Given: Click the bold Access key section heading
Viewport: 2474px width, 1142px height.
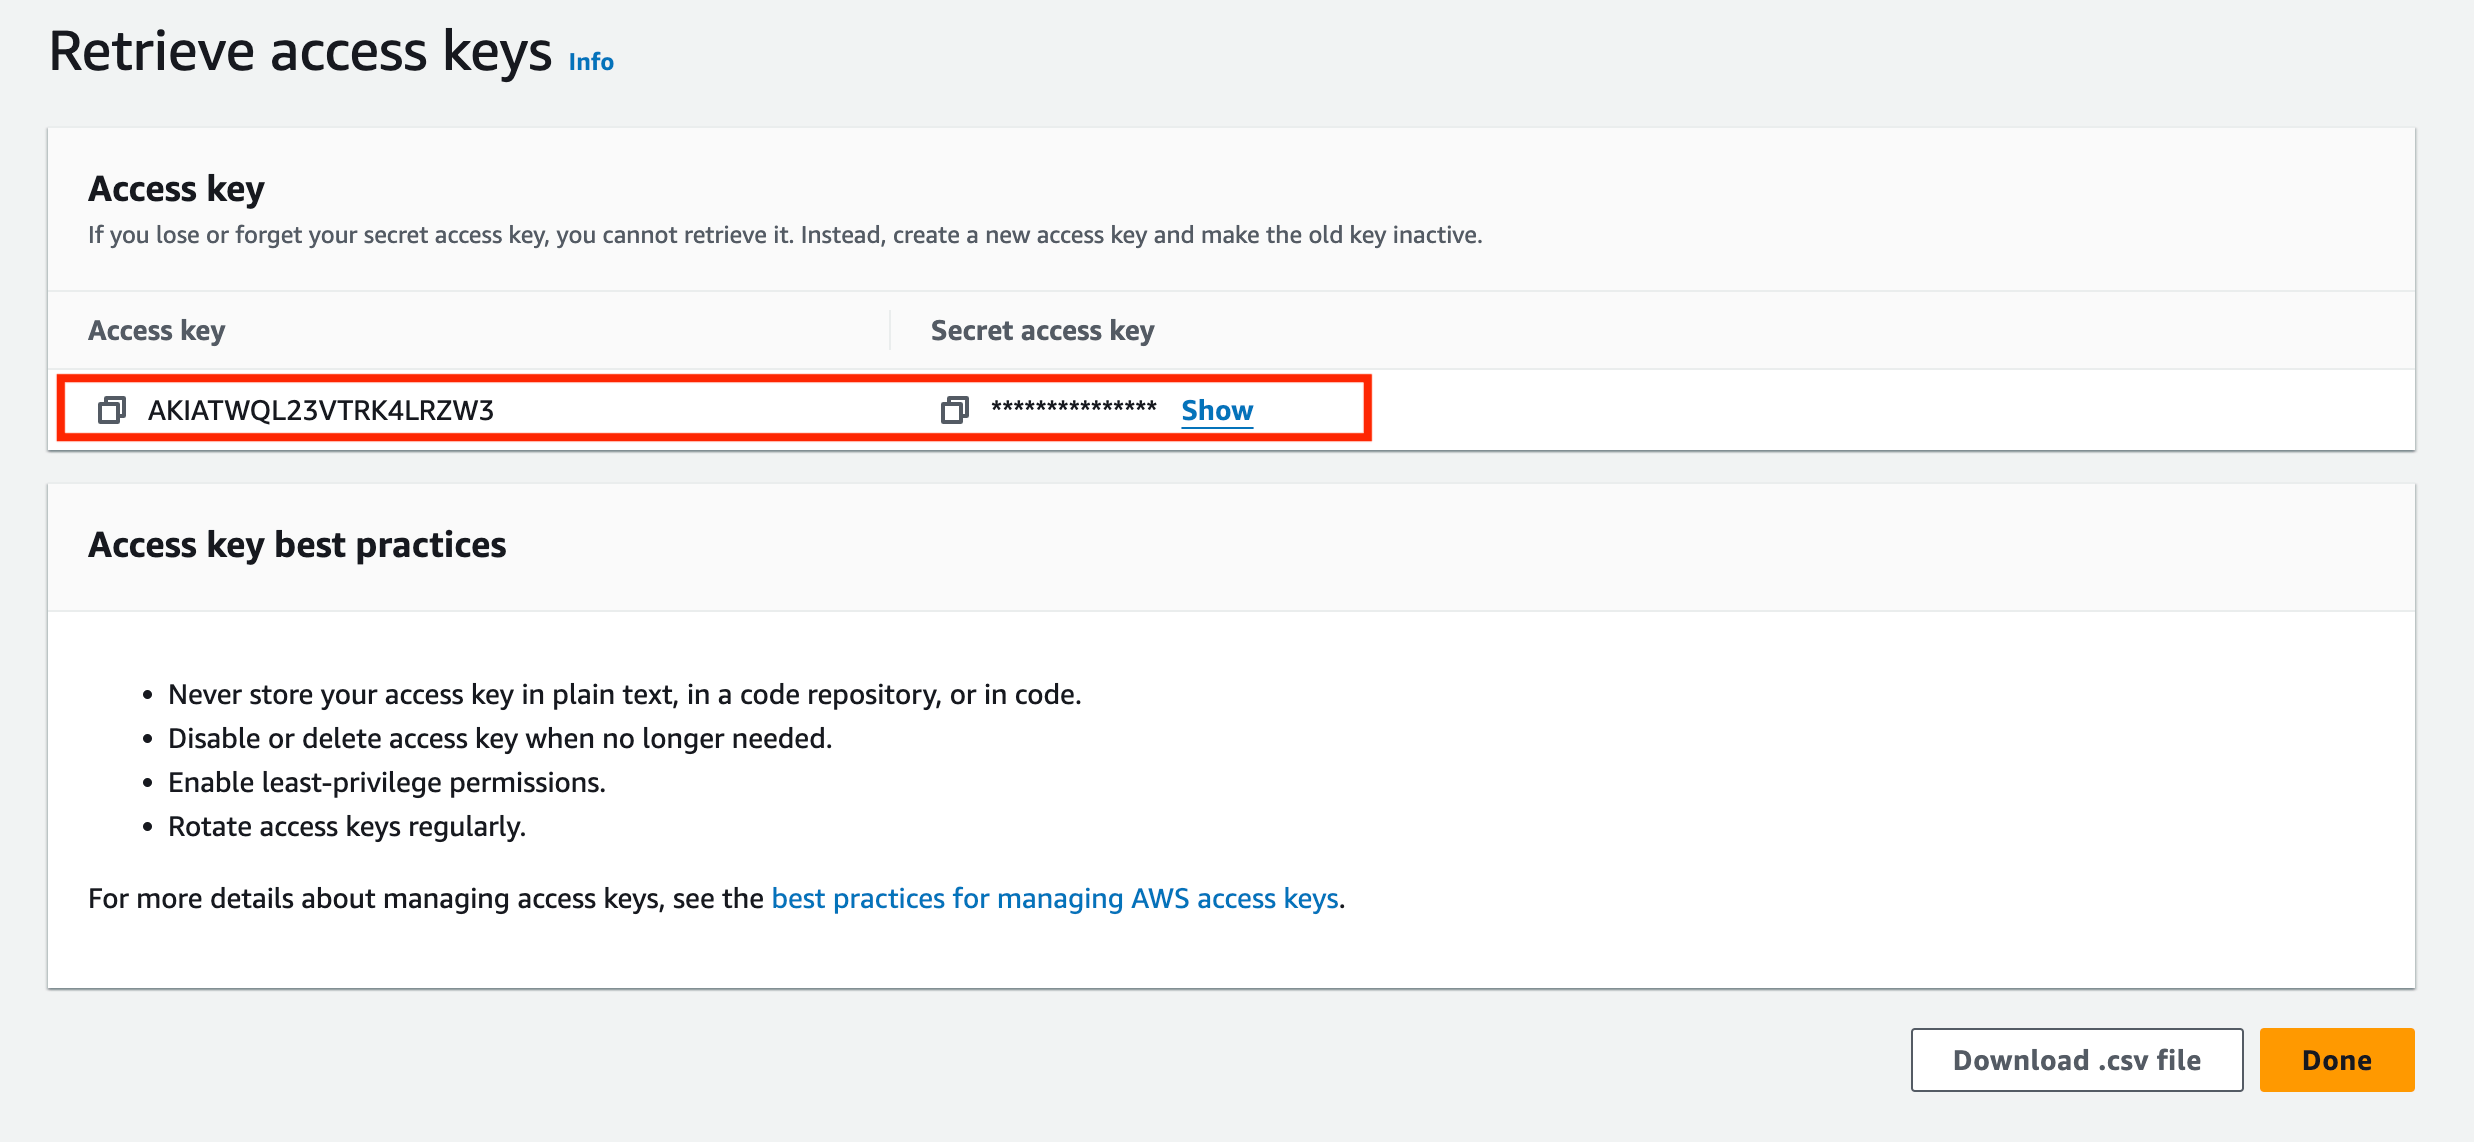Looking at the screenshot, I should point(176,188).
